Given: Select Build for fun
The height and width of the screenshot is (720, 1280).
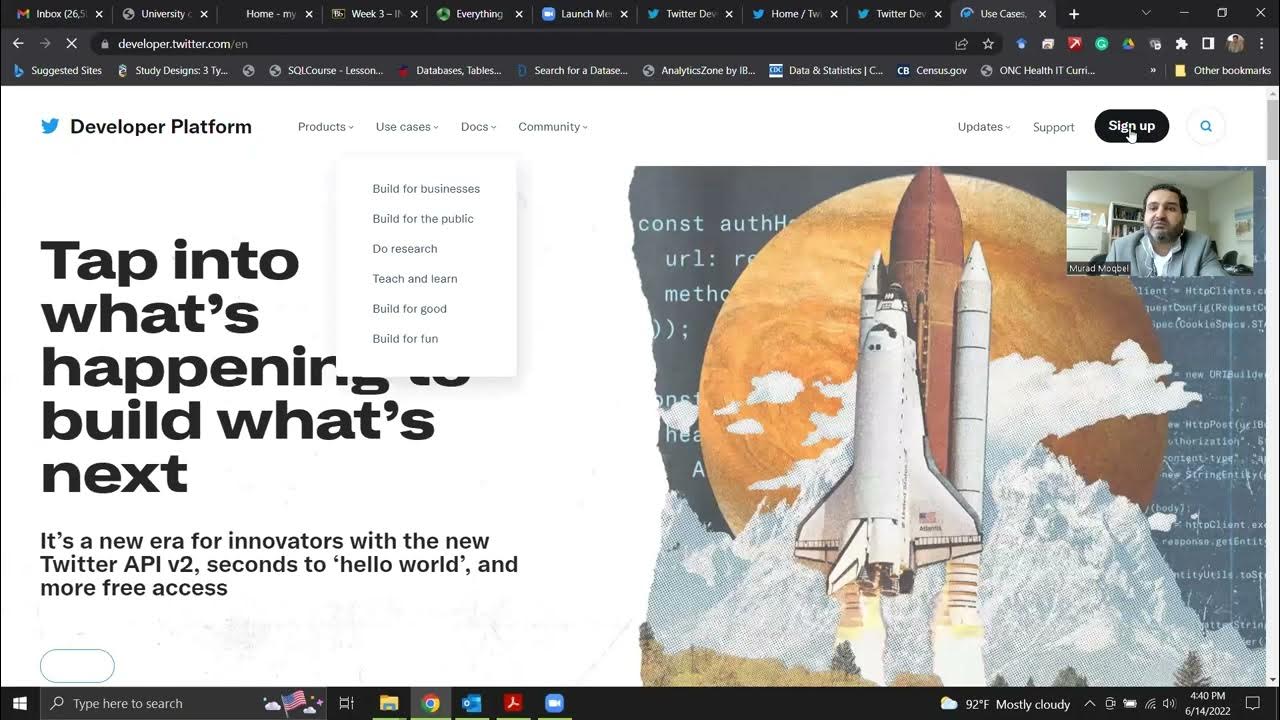Looking at the screenshot, I should 405,339.
